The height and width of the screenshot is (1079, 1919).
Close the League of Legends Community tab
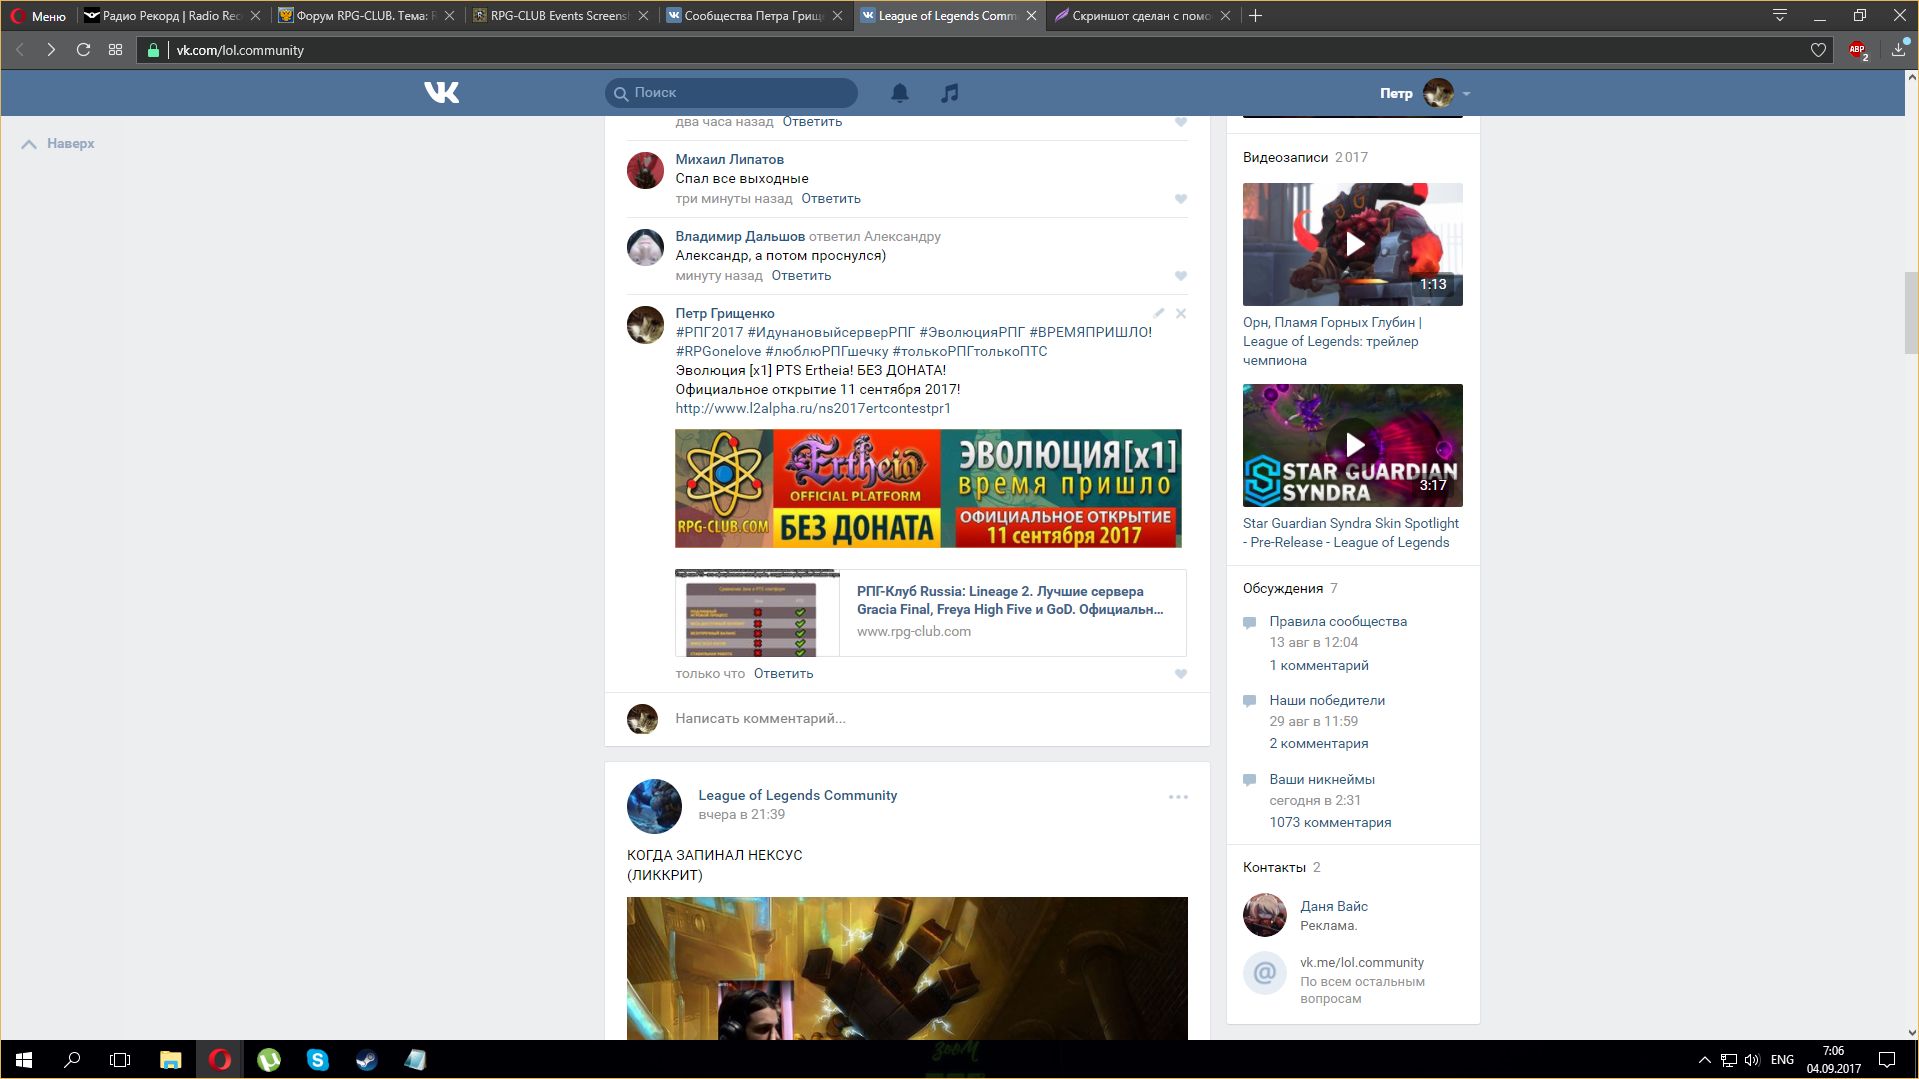pyautogui.click(x=1031, y=16)
